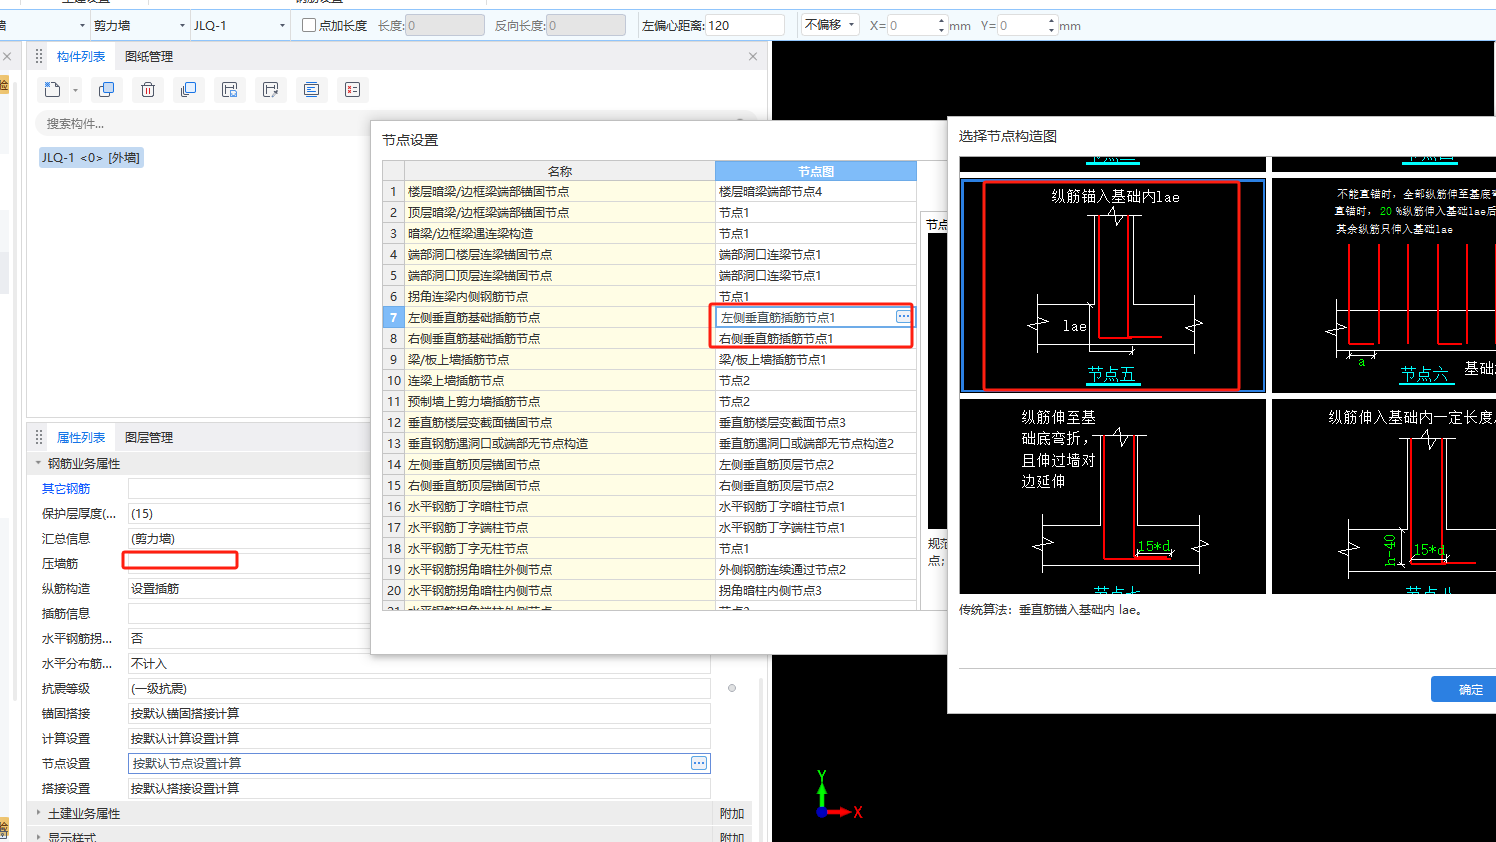The image size is (1496, 842).
Task: Click the component list panel drag handle
Action: (x=39, y=57)
